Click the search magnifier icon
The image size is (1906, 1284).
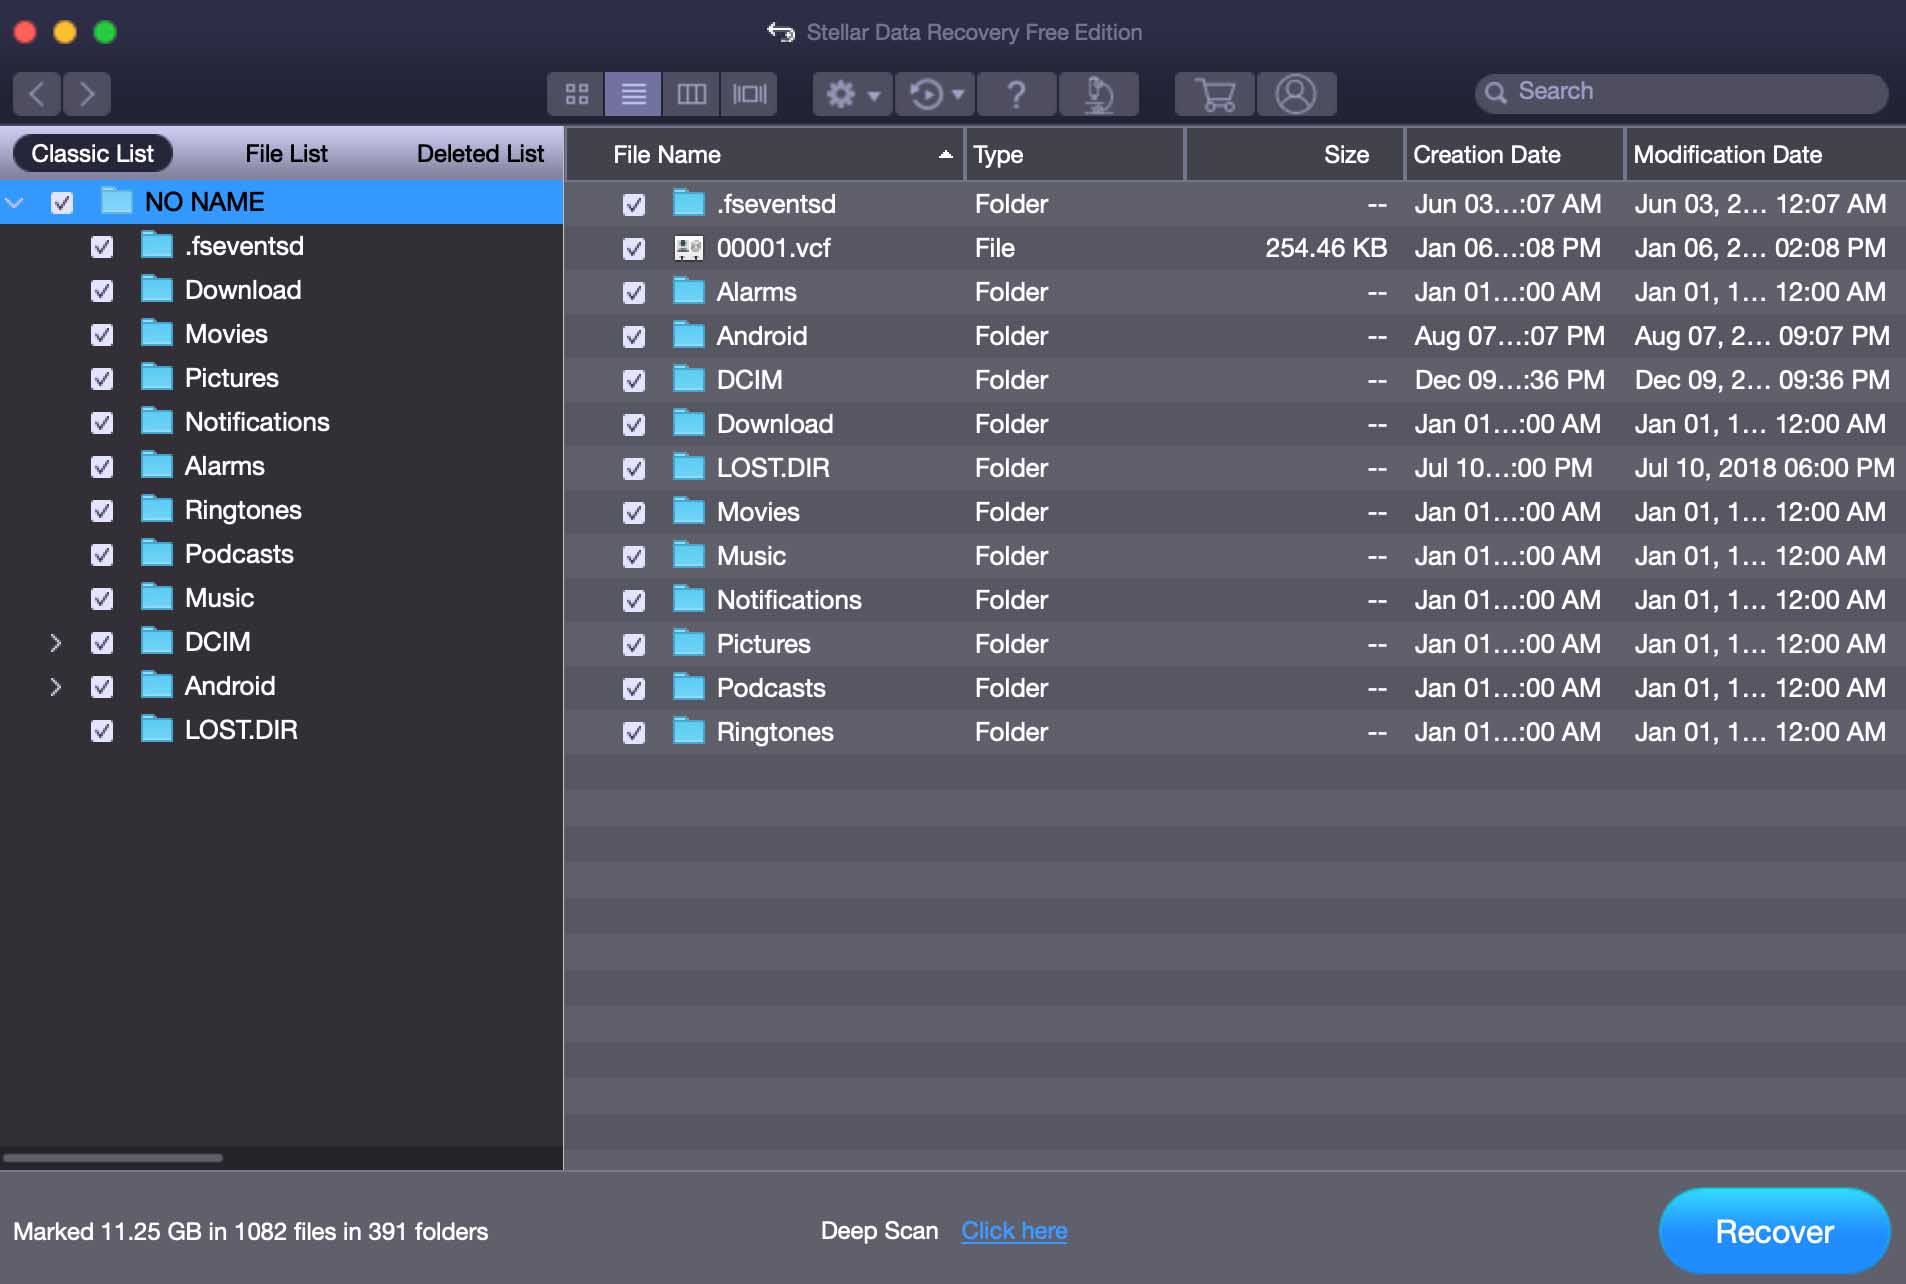1496,93
